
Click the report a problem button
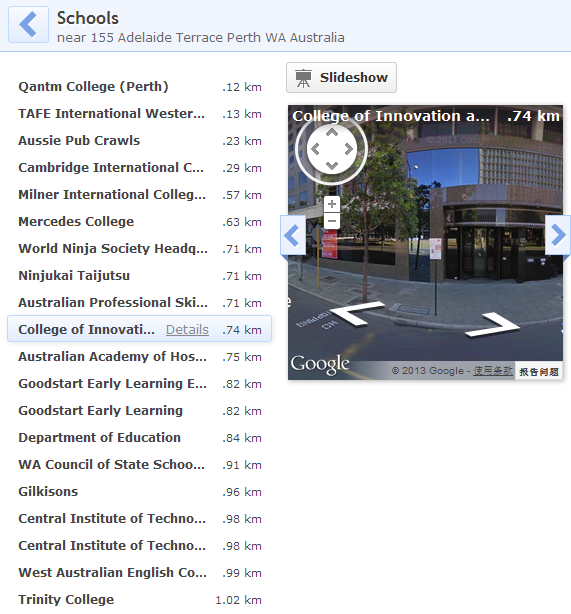(539, 372)
